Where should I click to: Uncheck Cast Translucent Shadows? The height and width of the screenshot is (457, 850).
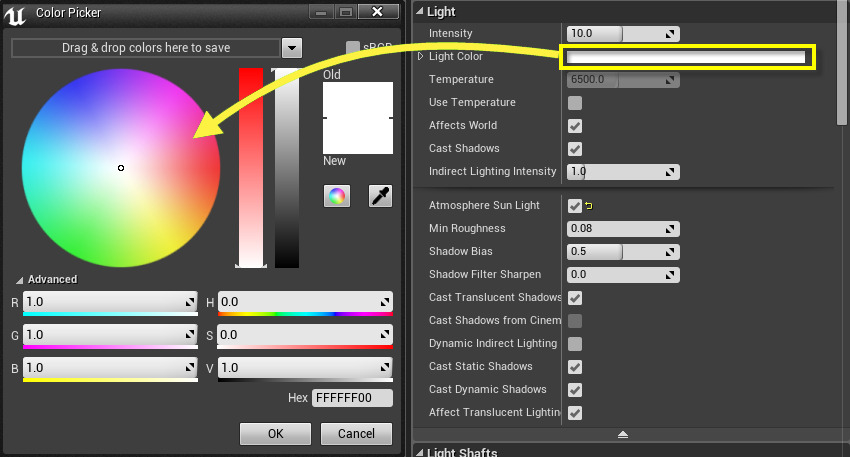[x=575, y=298]
